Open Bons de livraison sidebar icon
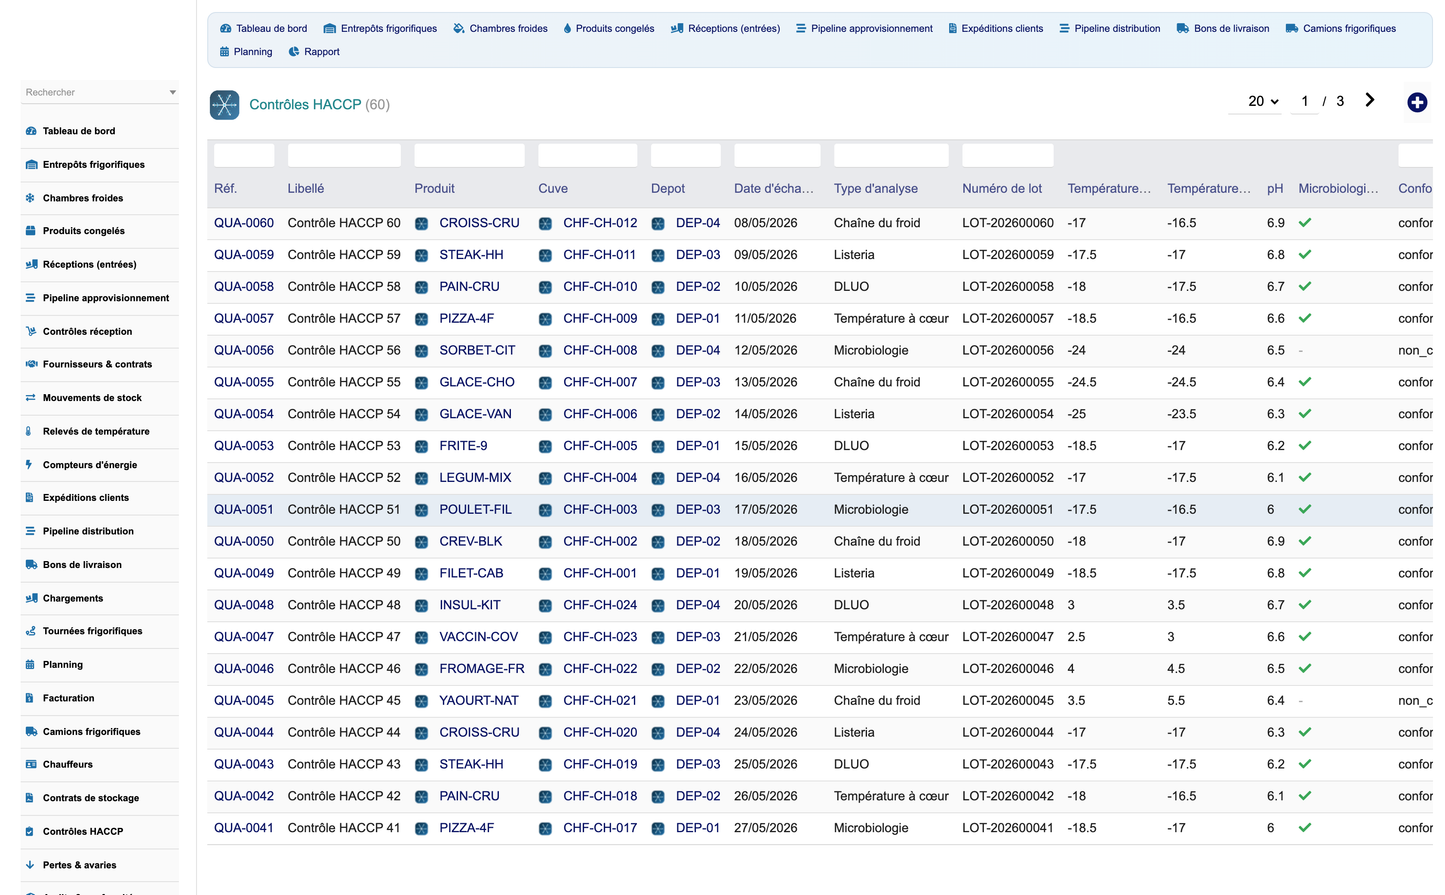The image size is (1445, 895). pos(30,565)
